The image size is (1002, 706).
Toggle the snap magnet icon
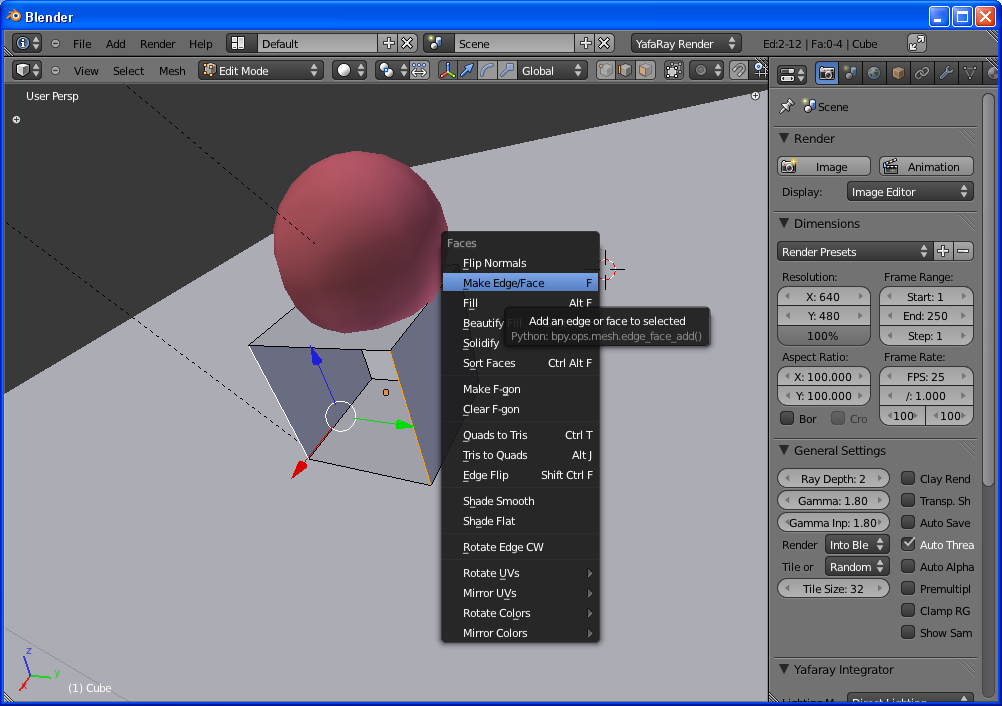click(x=738, y=70)
